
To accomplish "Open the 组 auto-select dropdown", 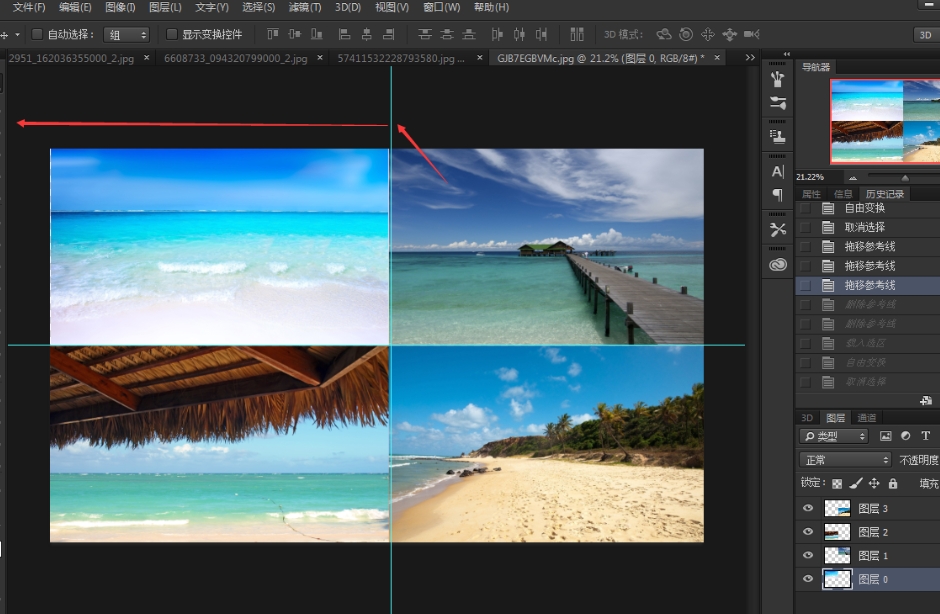I will pos(126,35).
